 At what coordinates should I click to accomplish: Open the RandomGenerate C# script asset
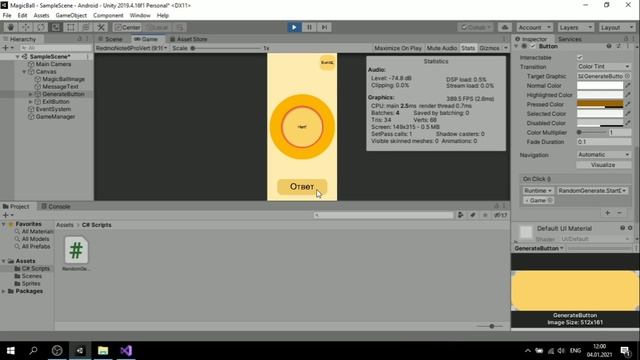click(76, 253)
